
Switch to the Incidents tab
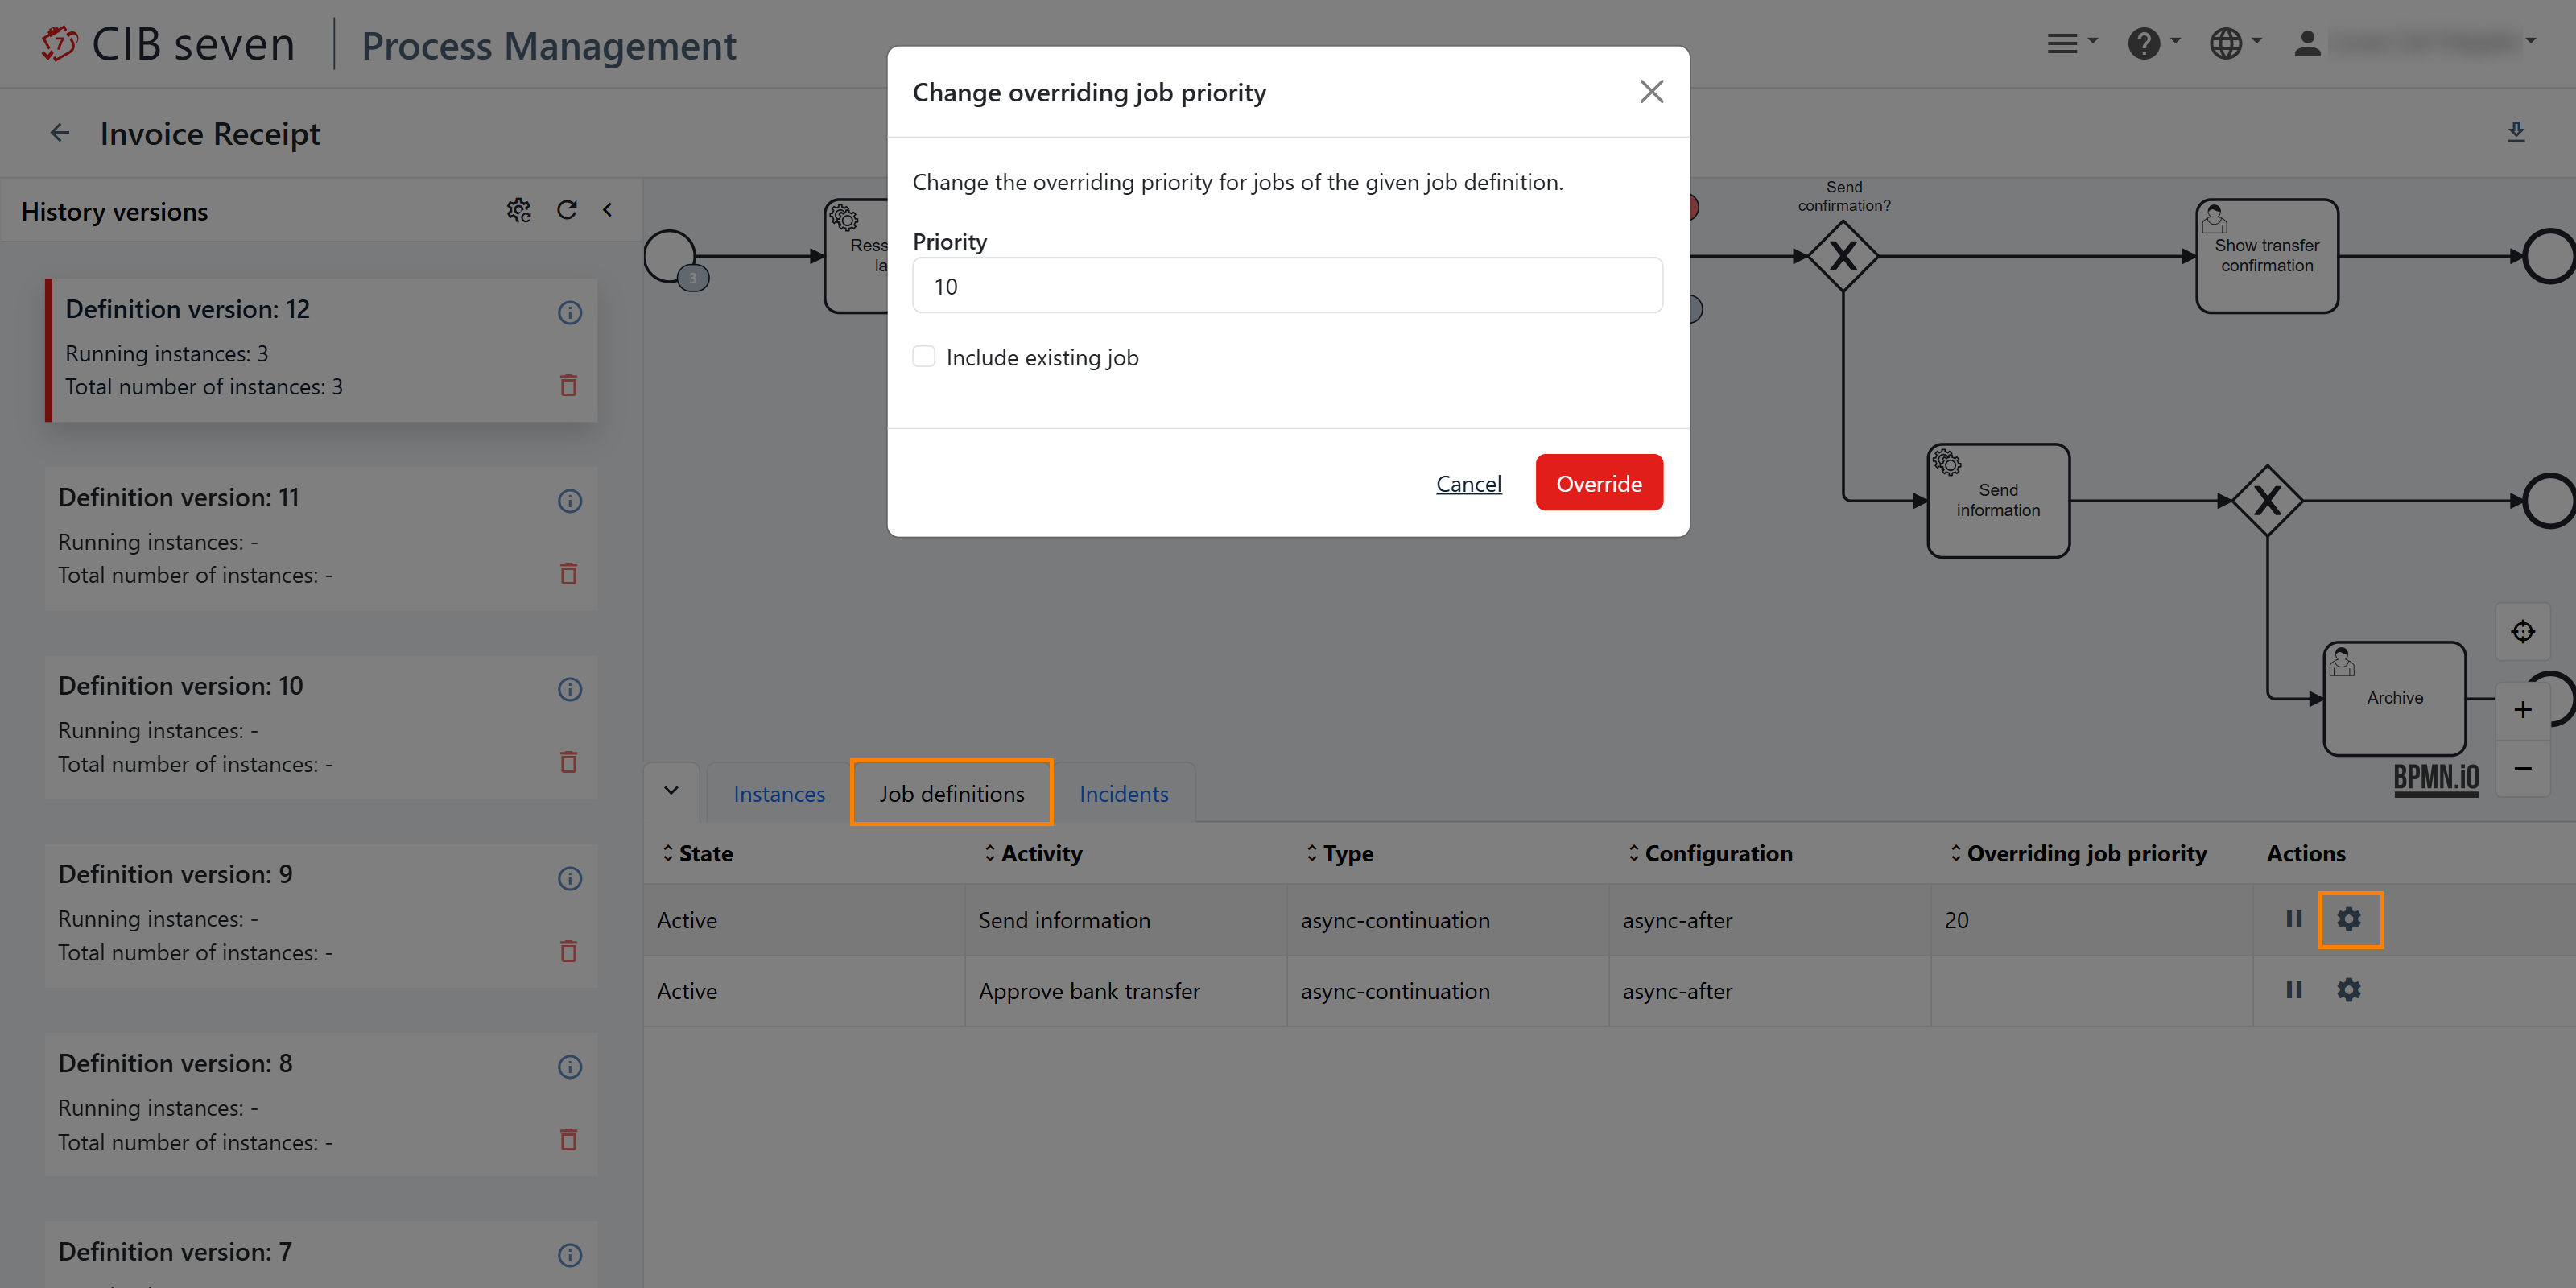point(1123,794)
